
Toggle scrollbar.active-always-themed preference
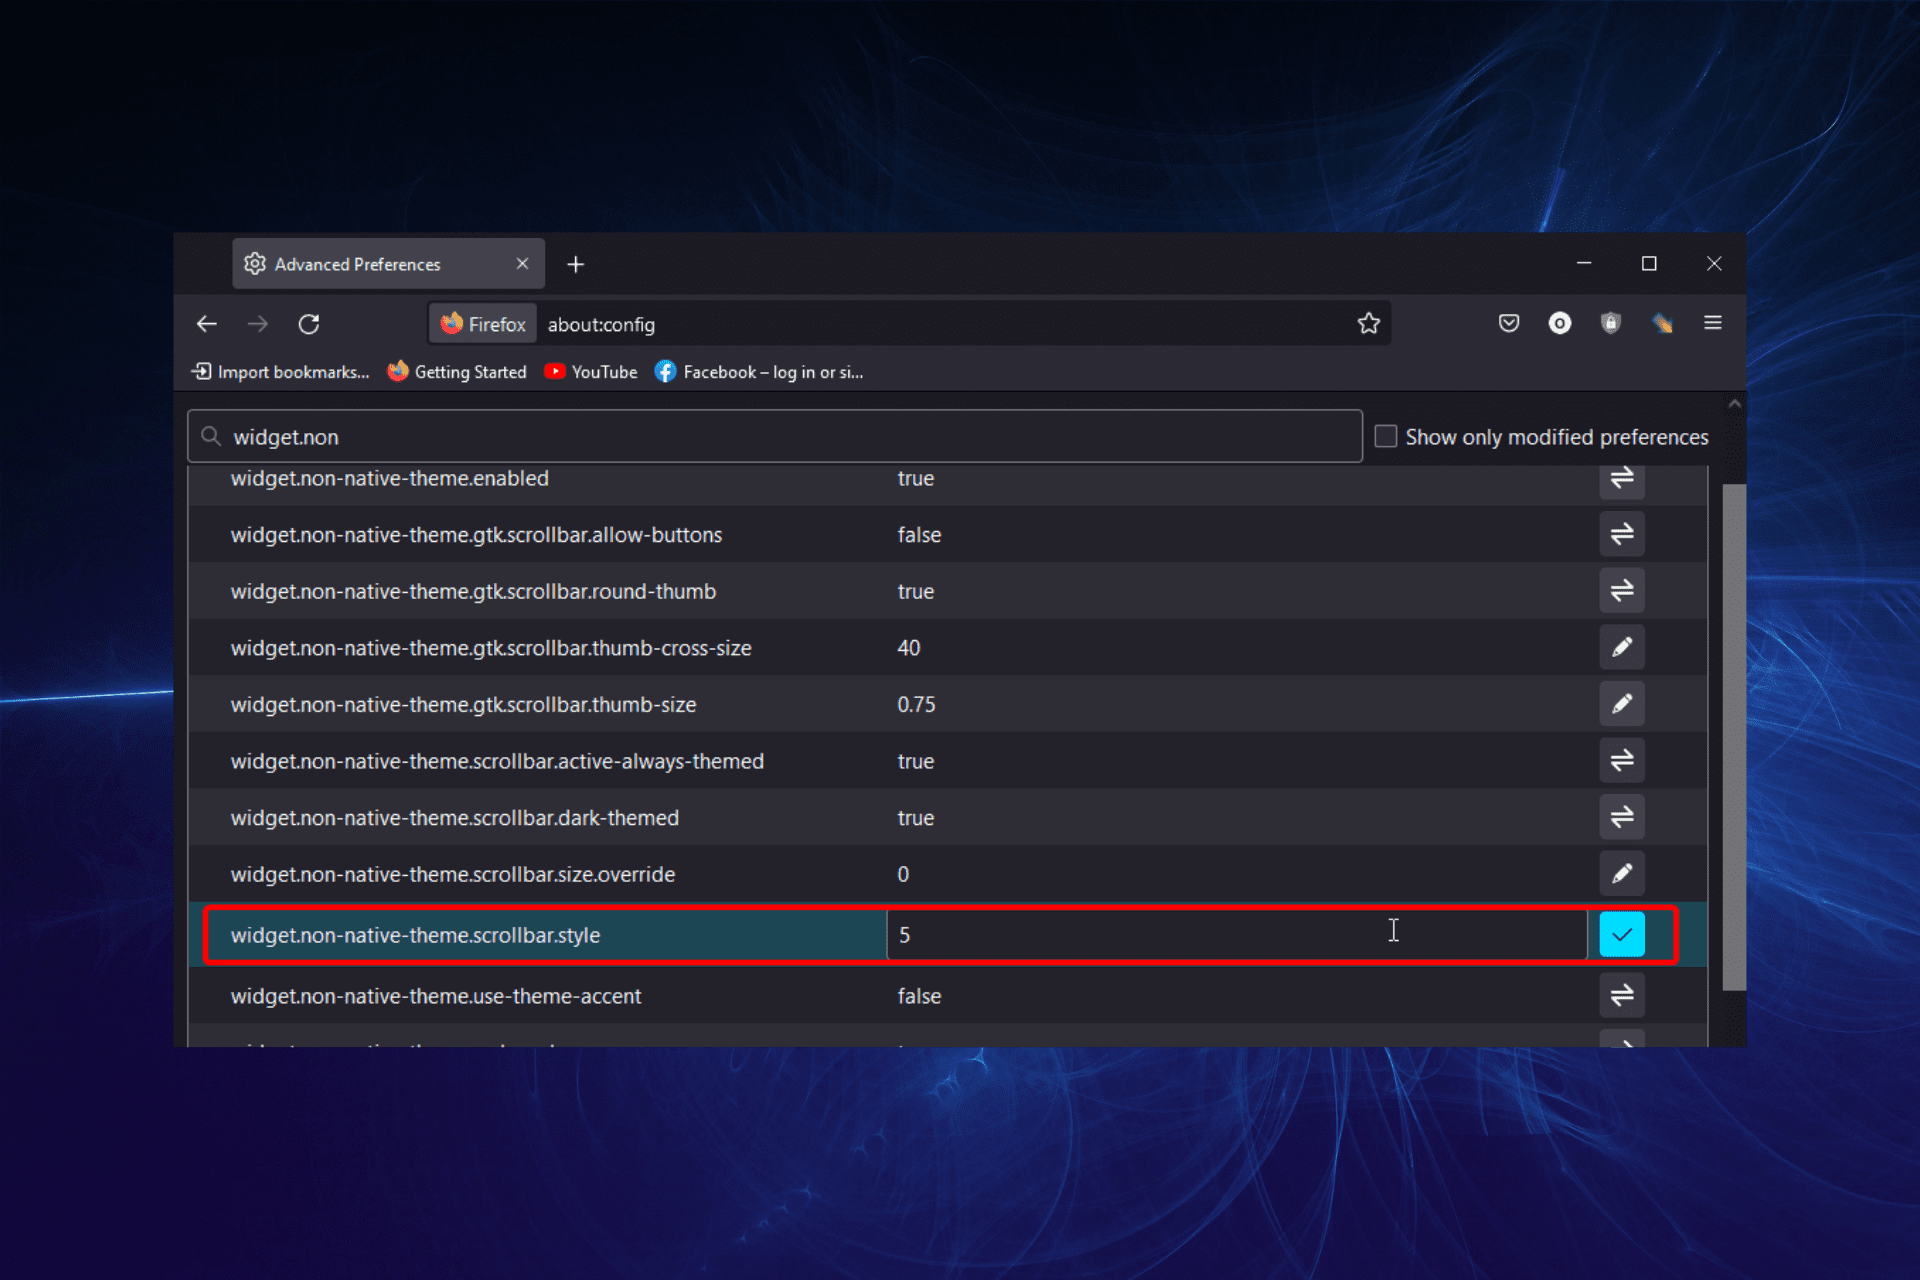click(x=1621, y=760)
